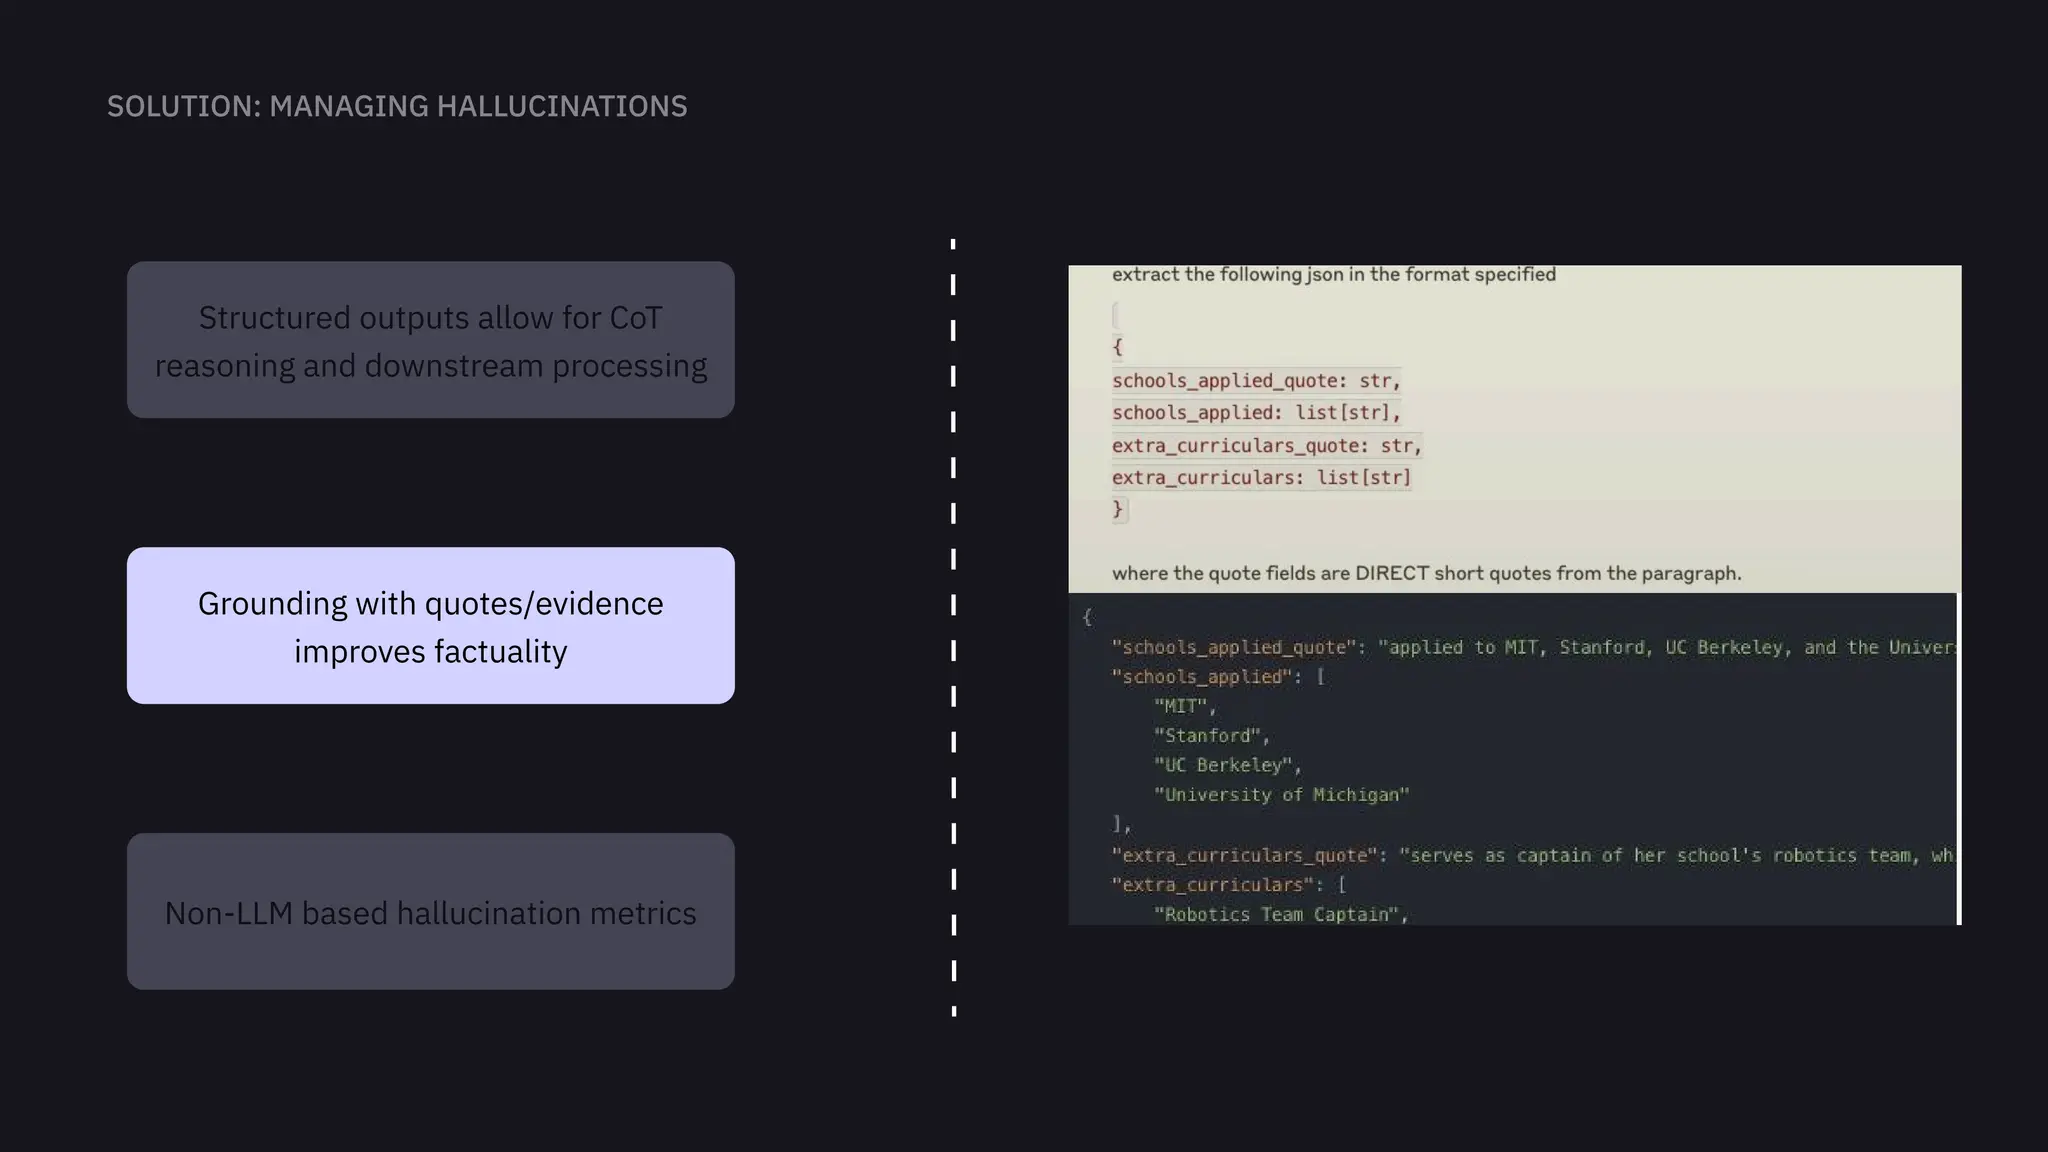Image resolution: width=2048 pixels, height=1152 pixels.
Task: Click the "Robotics Team Captain" output entry
Action: click(x=1276, y=914)
